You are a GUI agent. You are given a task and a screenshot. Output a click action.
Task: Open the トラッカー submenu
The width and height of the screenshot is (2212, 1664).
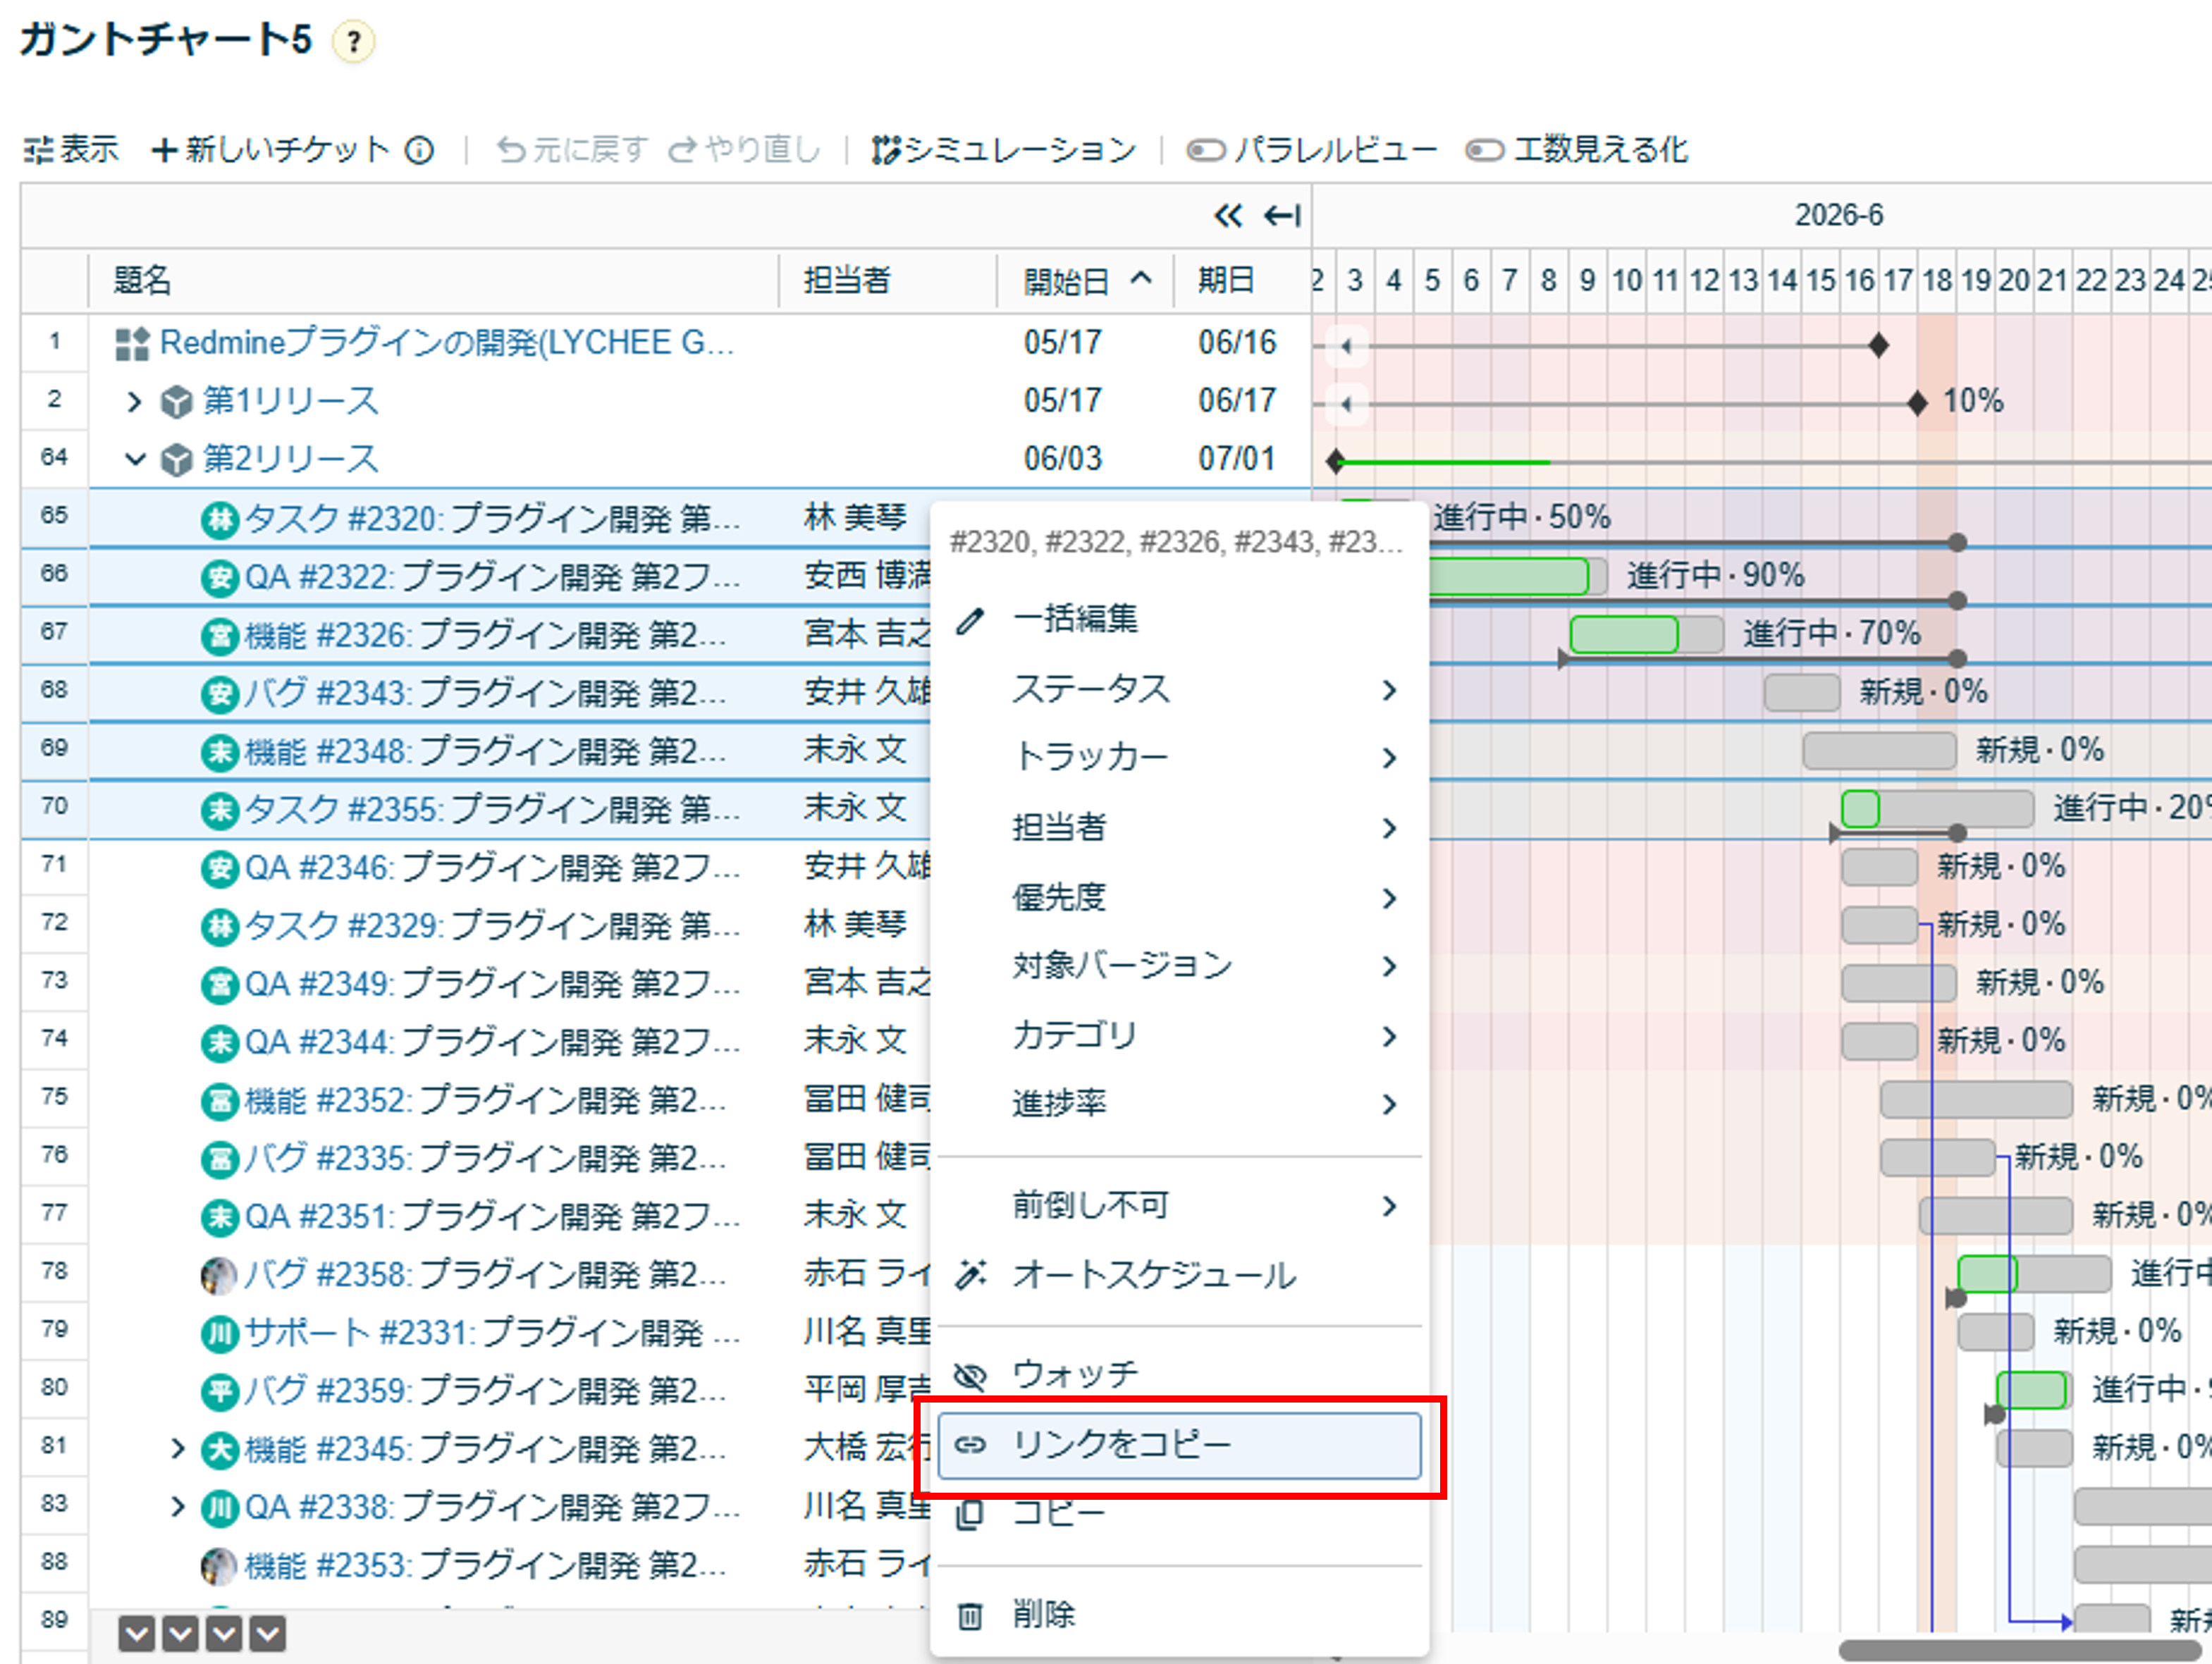[x=1179, y=758]
